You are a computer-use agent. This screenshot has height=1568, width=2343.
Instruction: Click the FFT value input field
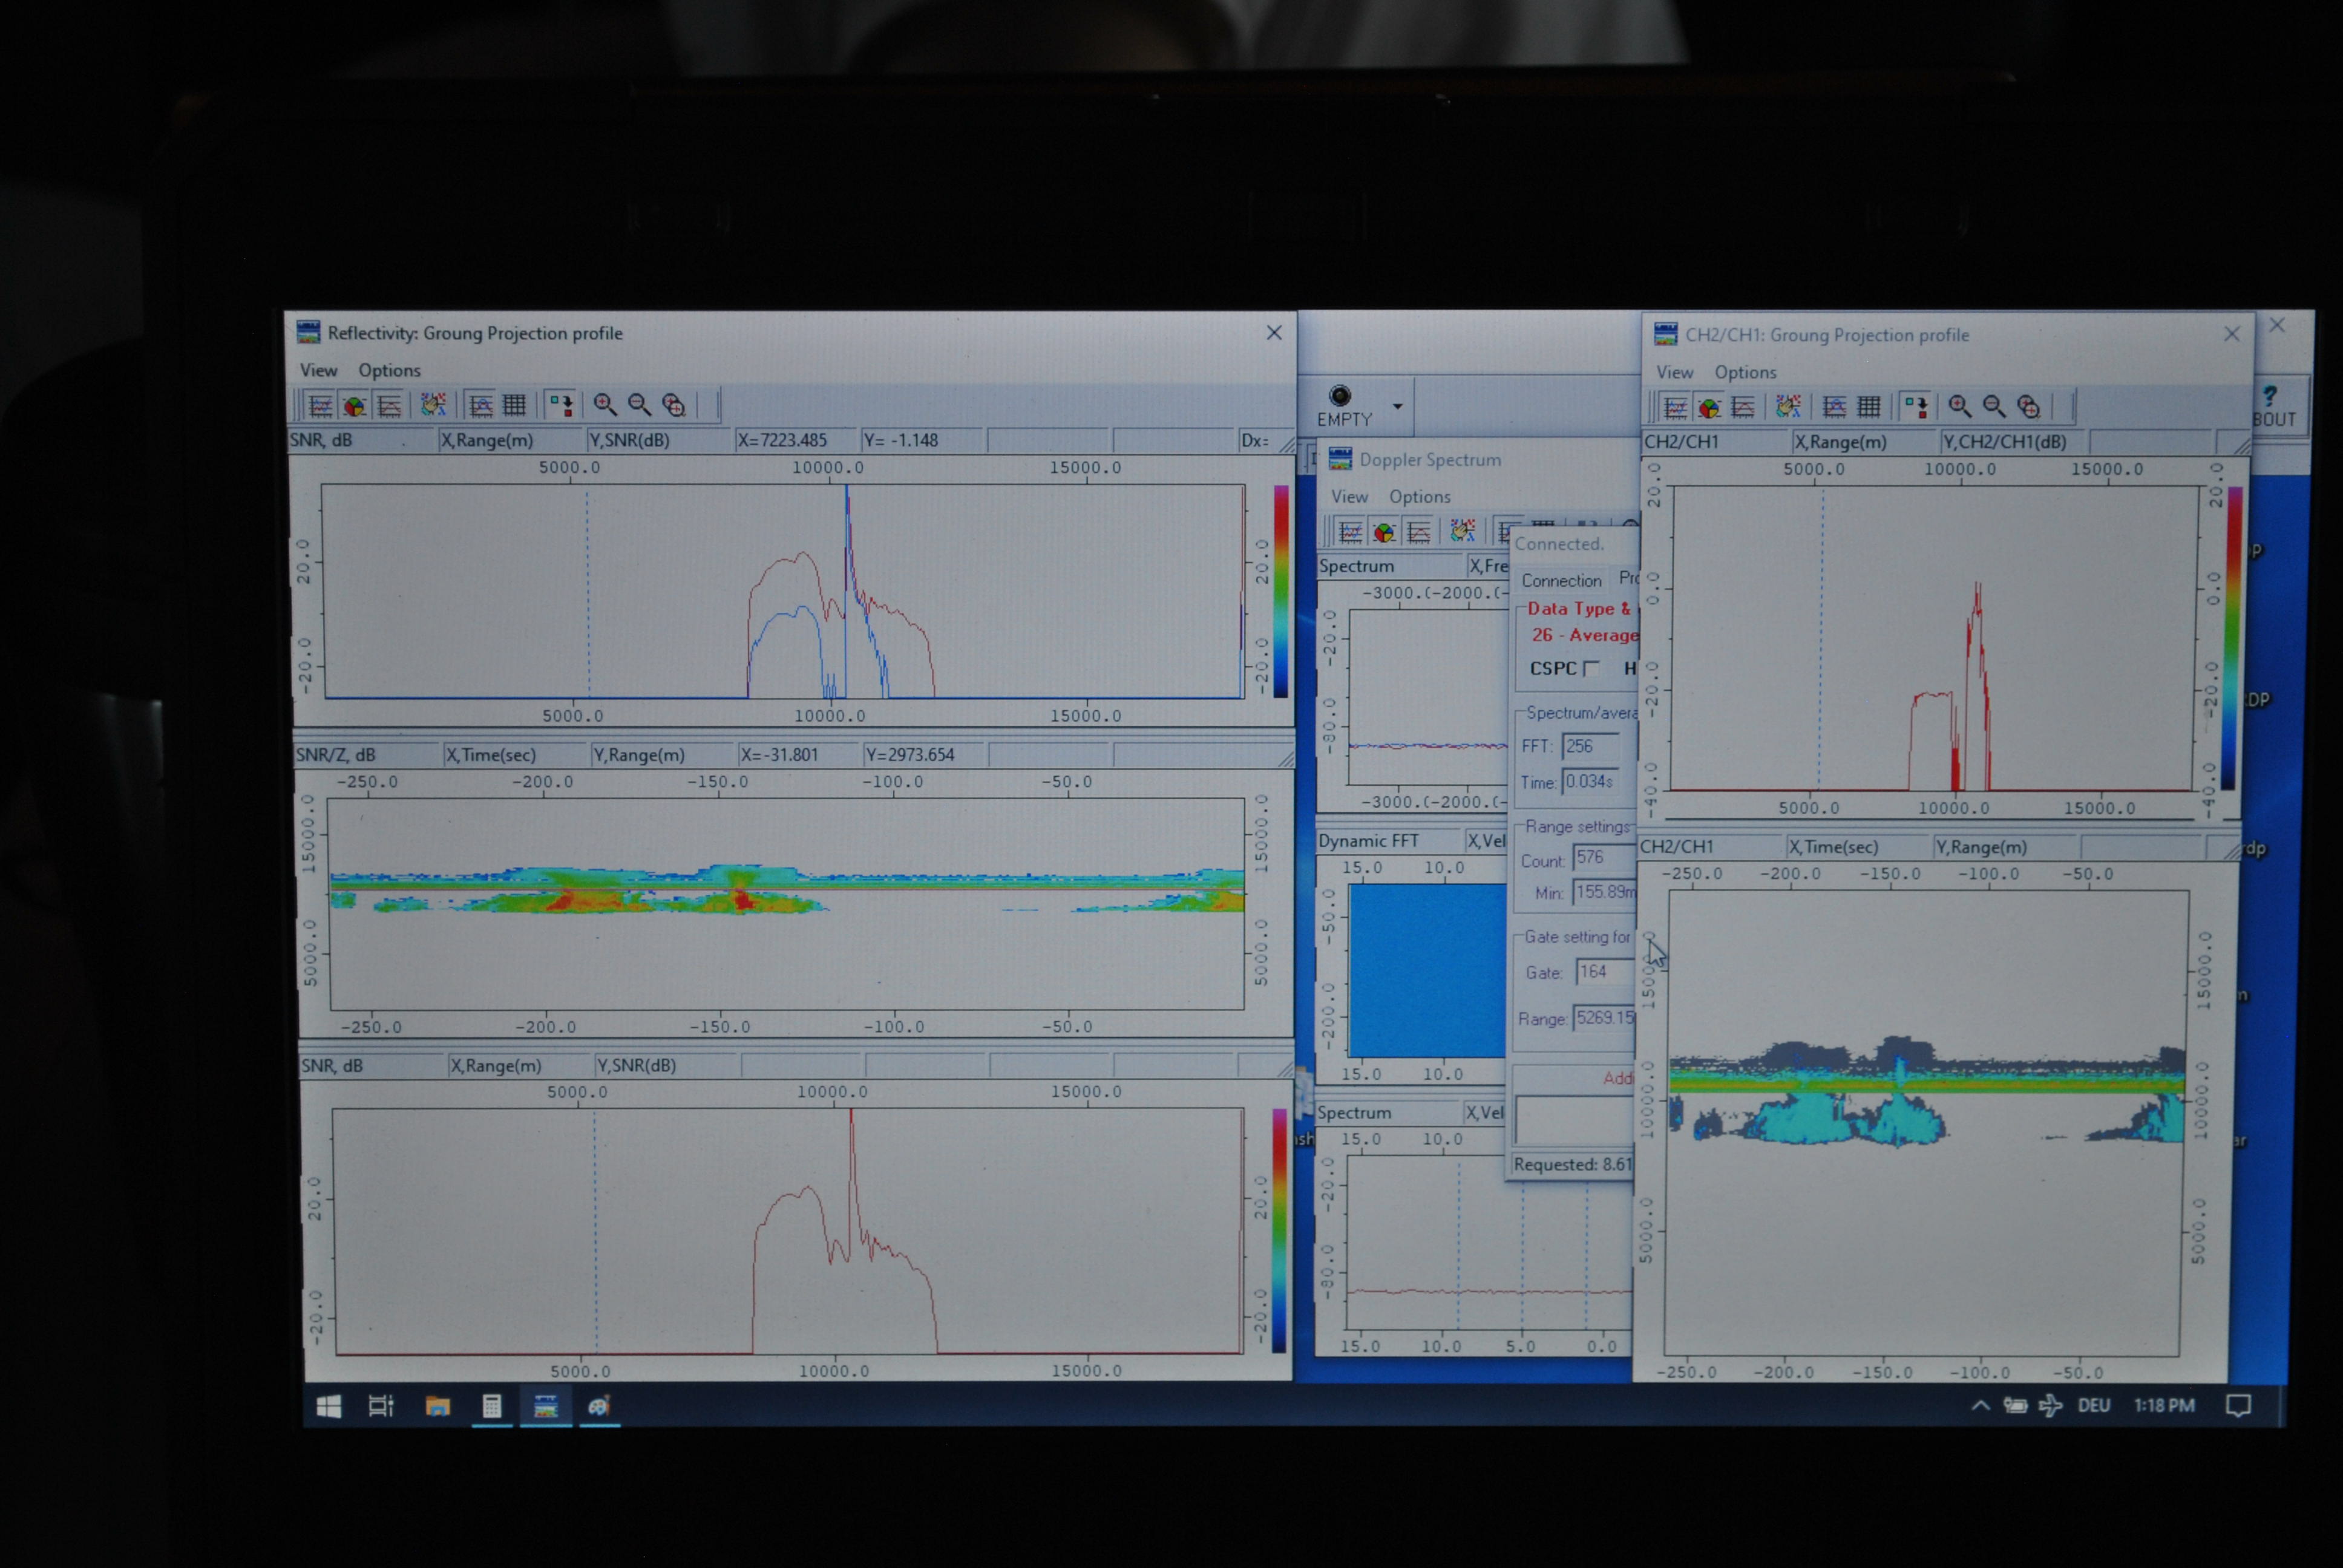(1590, 746)
